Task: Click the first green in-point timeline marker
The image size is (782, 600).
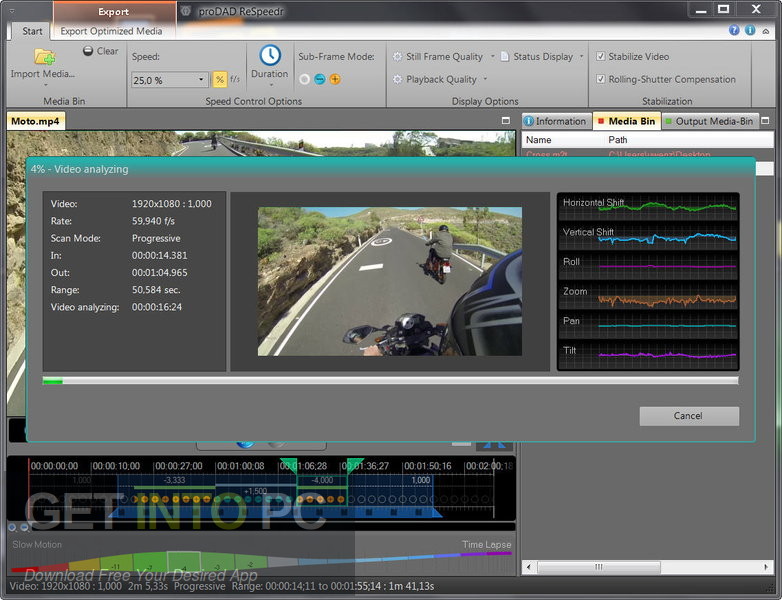Action: click(289, 465)
